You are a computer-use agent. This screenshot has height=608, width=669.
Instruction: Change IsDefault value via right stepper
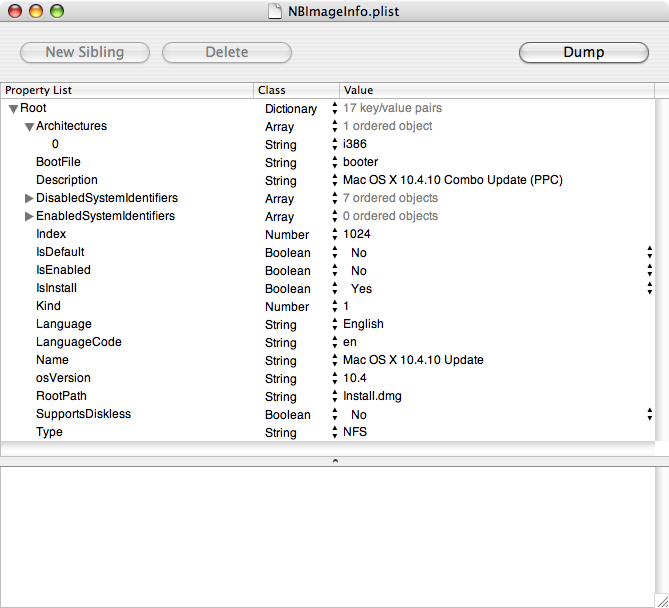pos(649,252)
